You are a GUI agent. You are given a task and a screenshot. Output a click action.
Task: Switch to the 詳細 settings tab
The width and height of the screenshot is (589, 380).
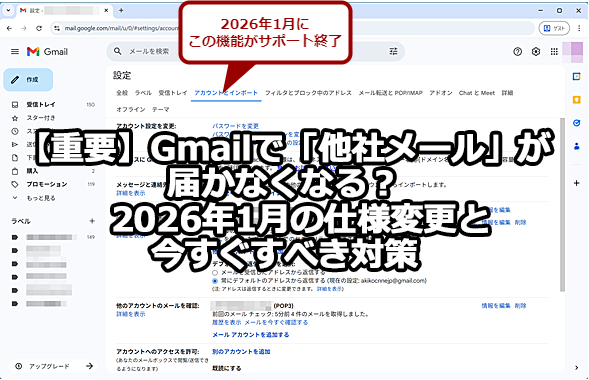pyautogui.click(x=507, y=93)
